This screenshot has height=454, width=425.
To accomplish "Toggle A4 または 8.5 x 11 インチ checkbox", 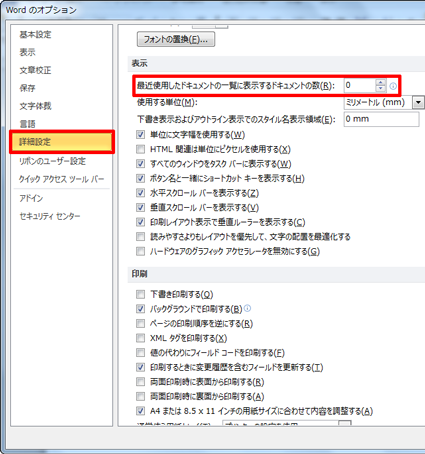I will point(140,411).
